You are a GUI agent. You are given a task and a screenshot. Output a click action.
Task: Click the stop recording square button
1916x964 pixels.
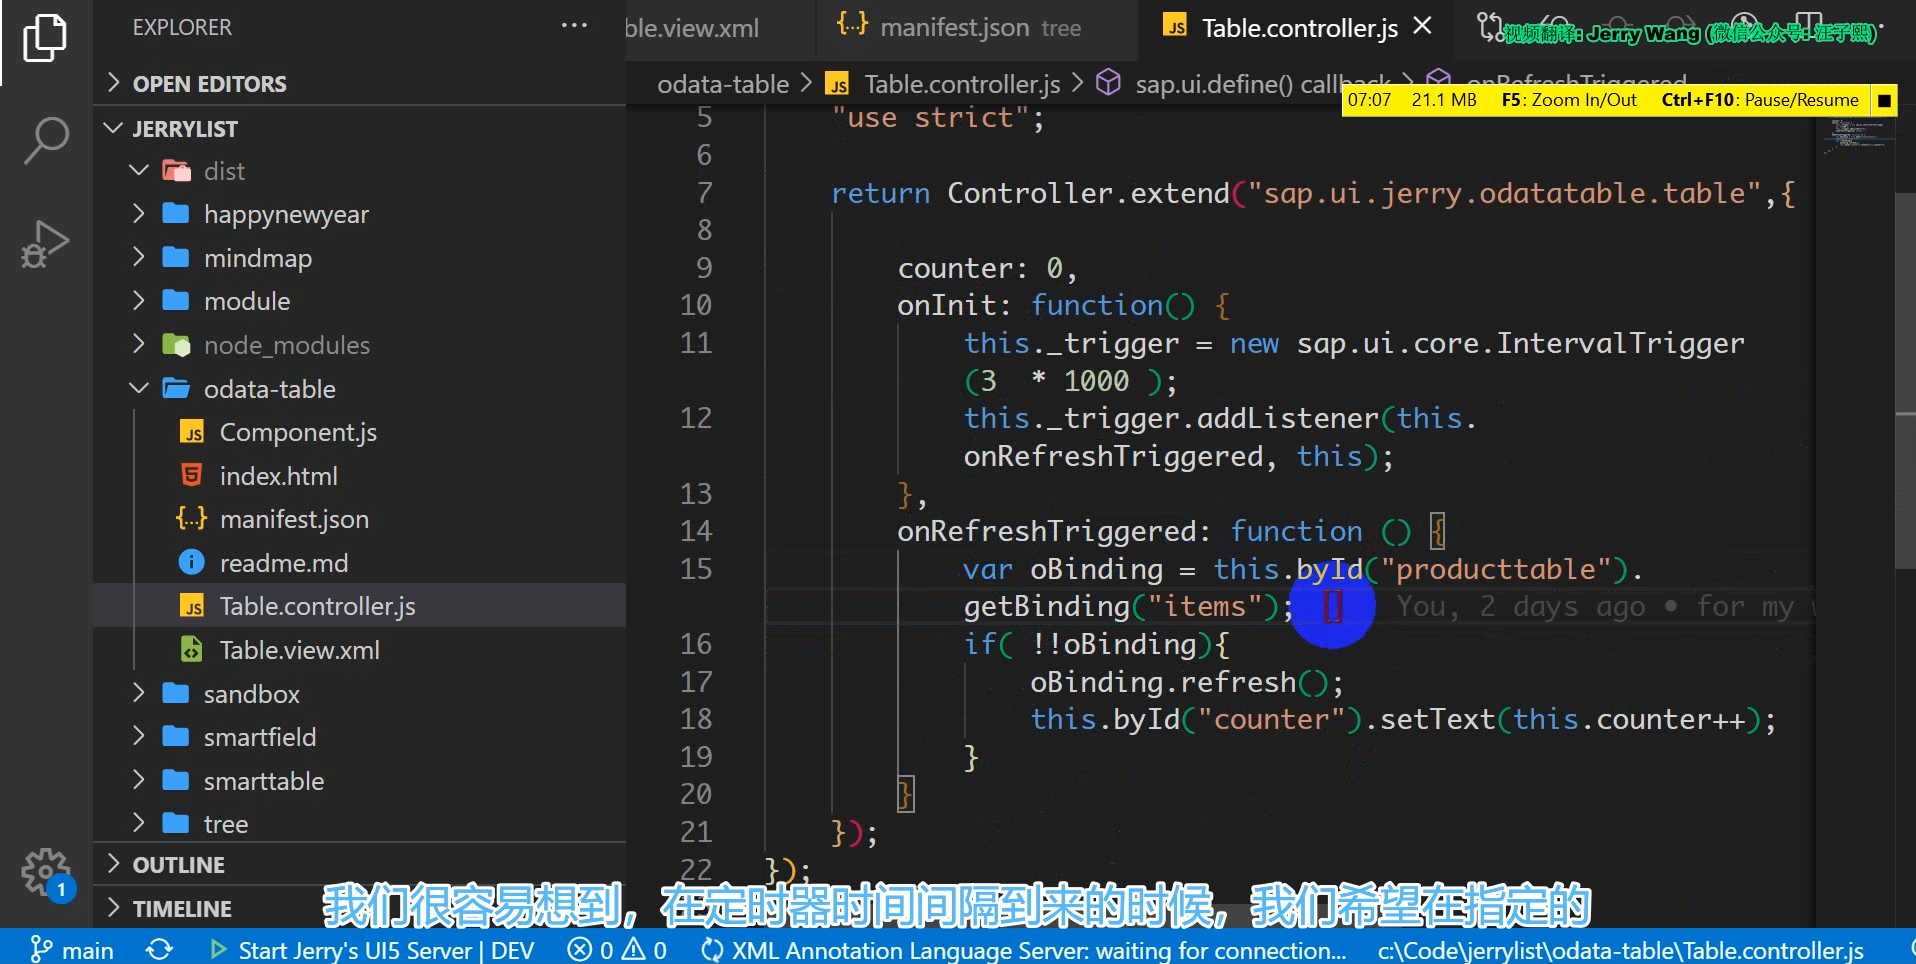1884,100
